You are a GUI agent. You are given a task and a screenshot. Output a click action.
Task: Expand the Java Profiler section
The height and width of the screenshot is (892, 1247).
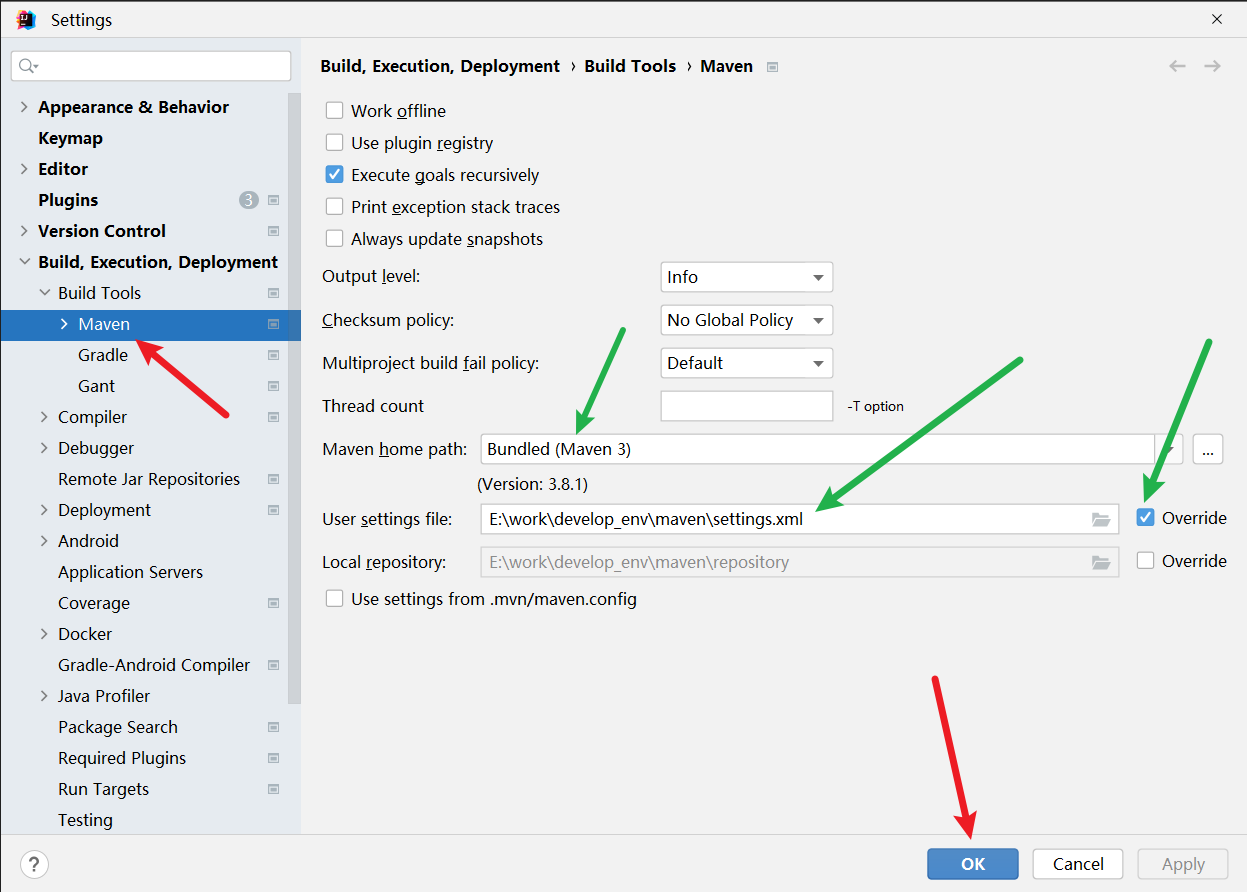44,696
